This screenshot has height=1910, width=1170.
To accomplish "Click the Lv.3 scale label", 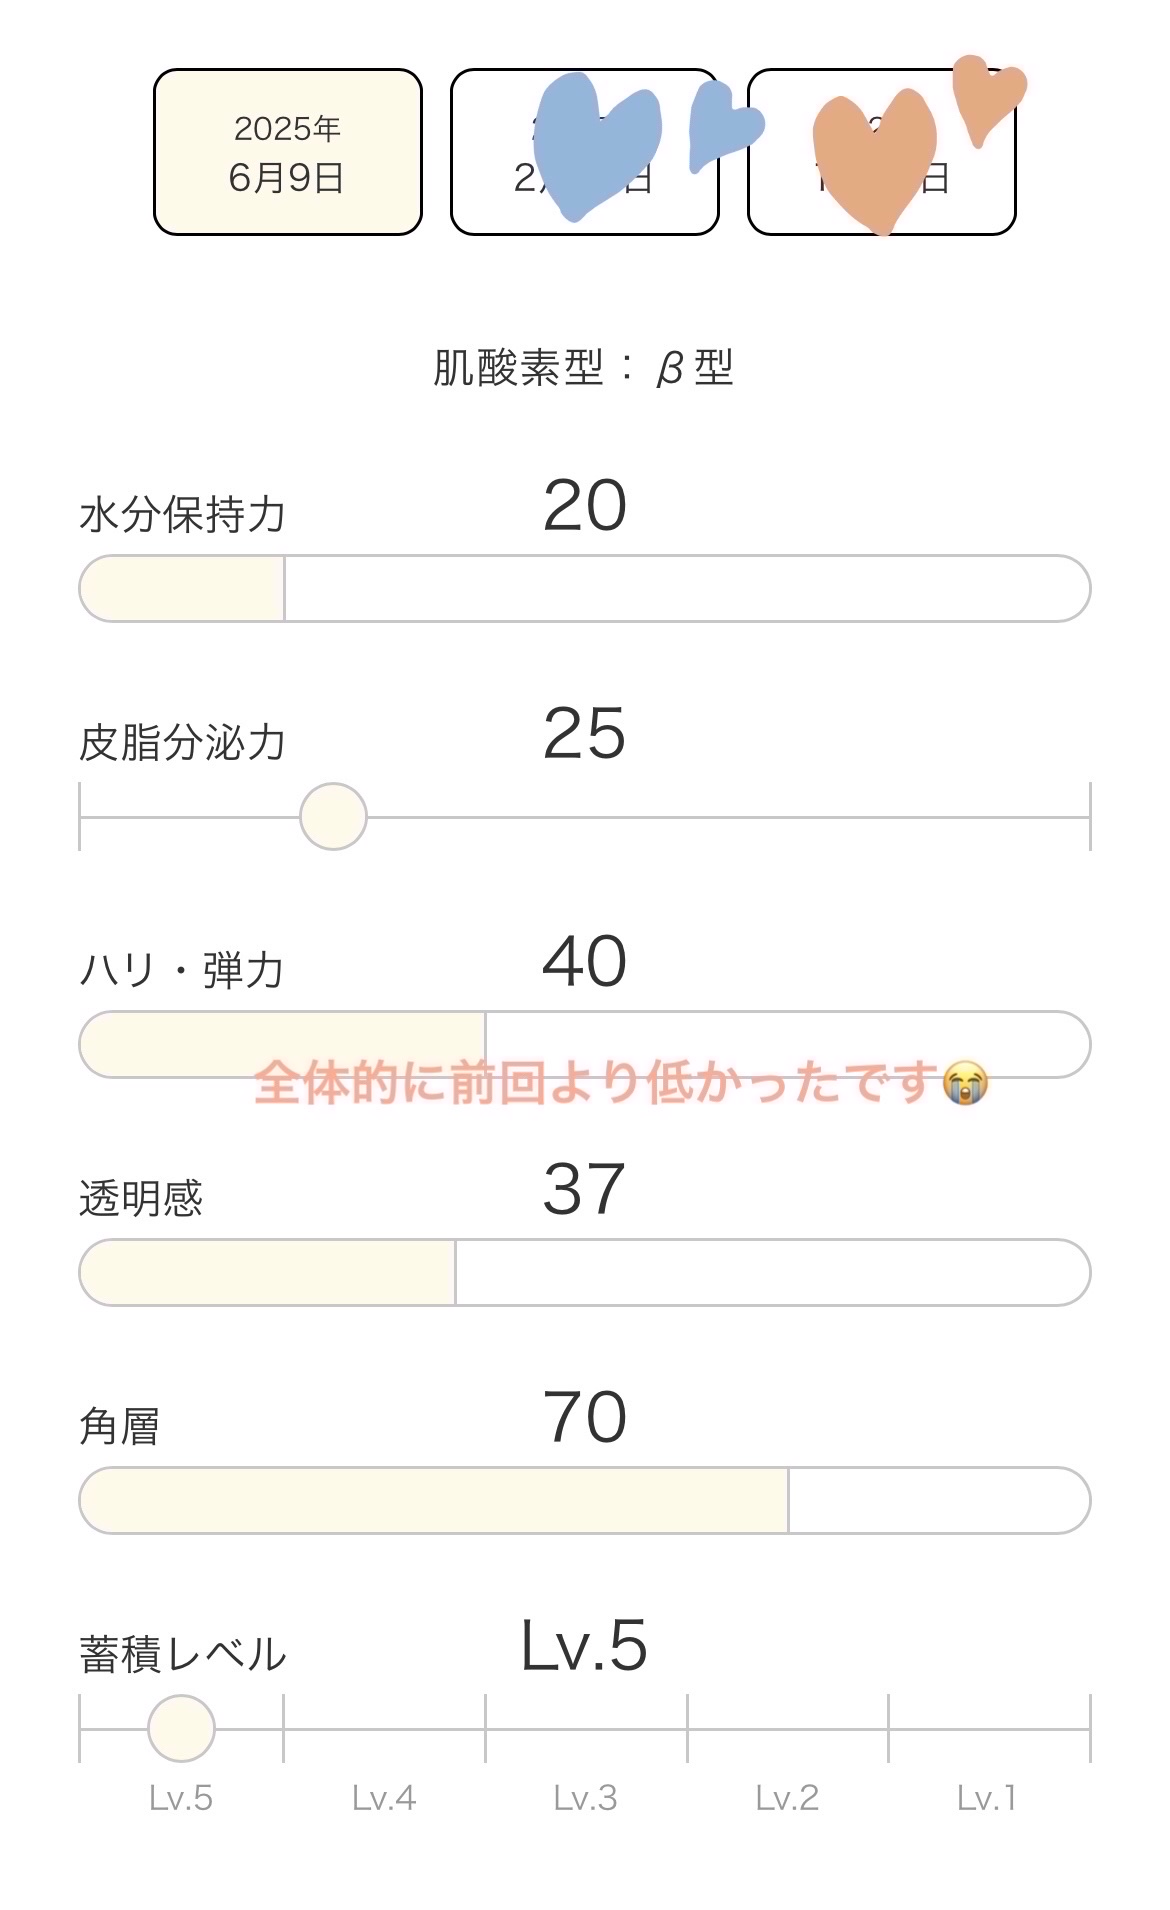I will [x=586, y=1798].
